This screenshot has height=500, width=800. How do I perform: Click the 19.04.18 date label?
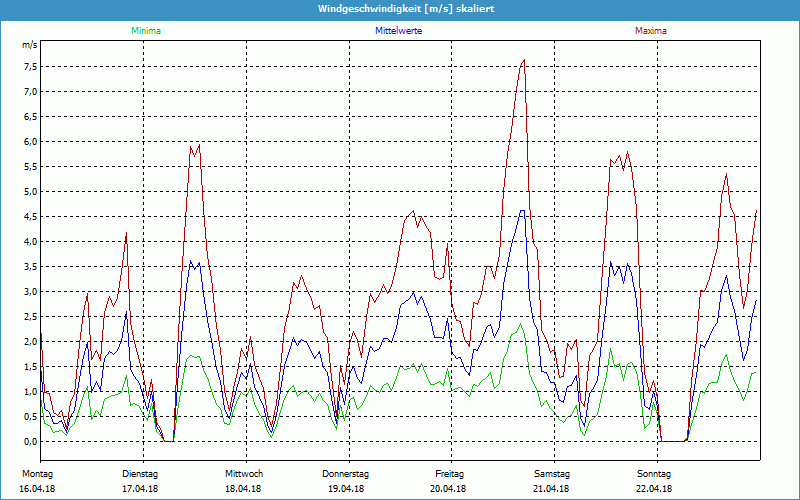(346, 489)
